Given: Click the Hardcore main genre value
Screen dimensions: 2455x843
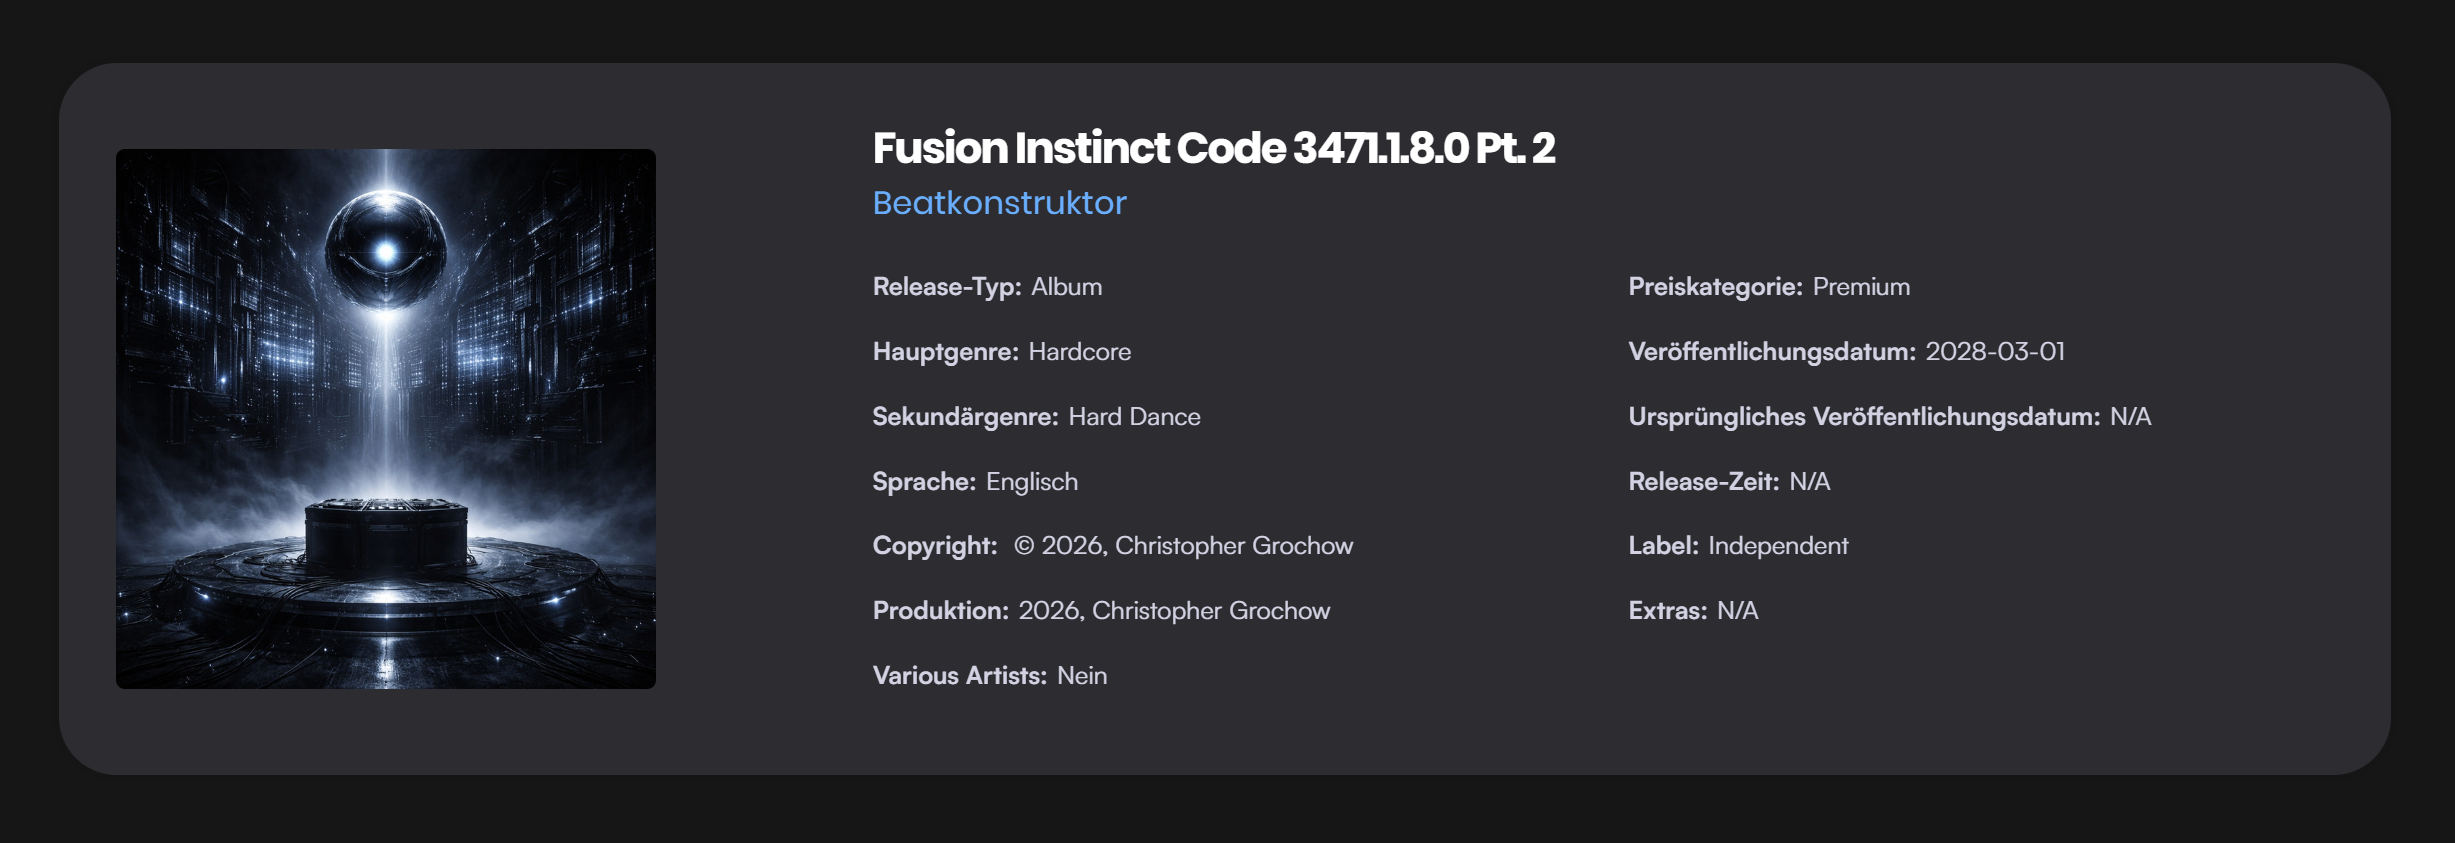Looking at the screenshot, I should pyautogui.click(x=1079, y=352).
